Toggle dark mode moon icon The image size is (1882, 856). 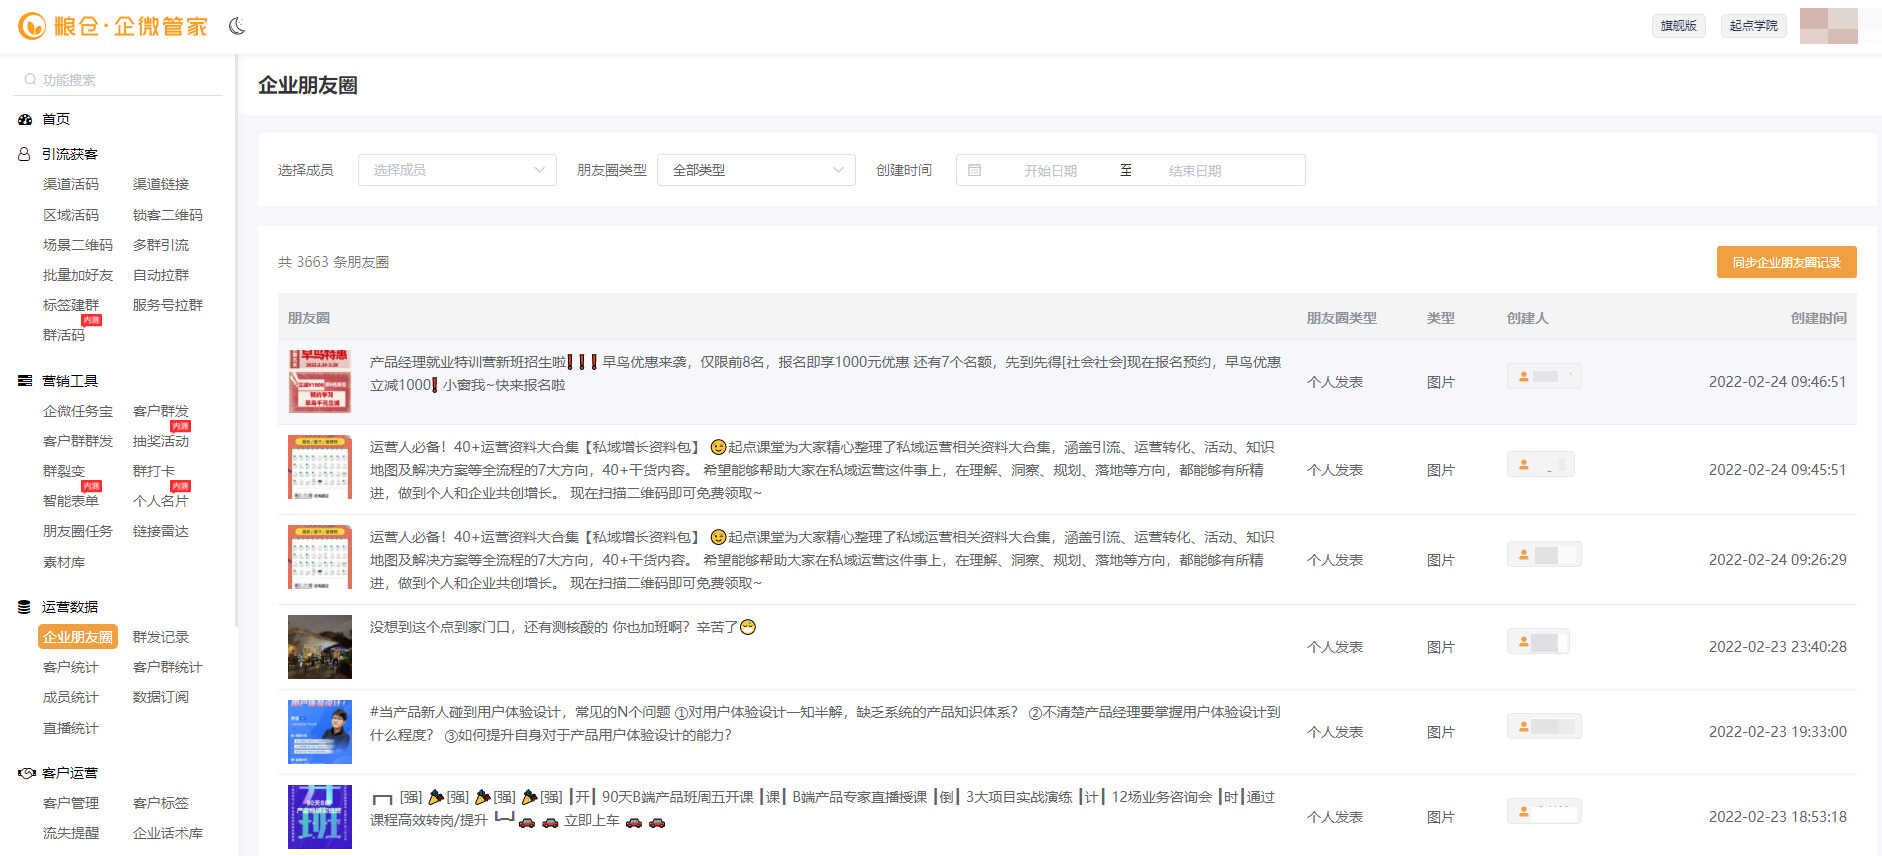(x=237, y=26)
